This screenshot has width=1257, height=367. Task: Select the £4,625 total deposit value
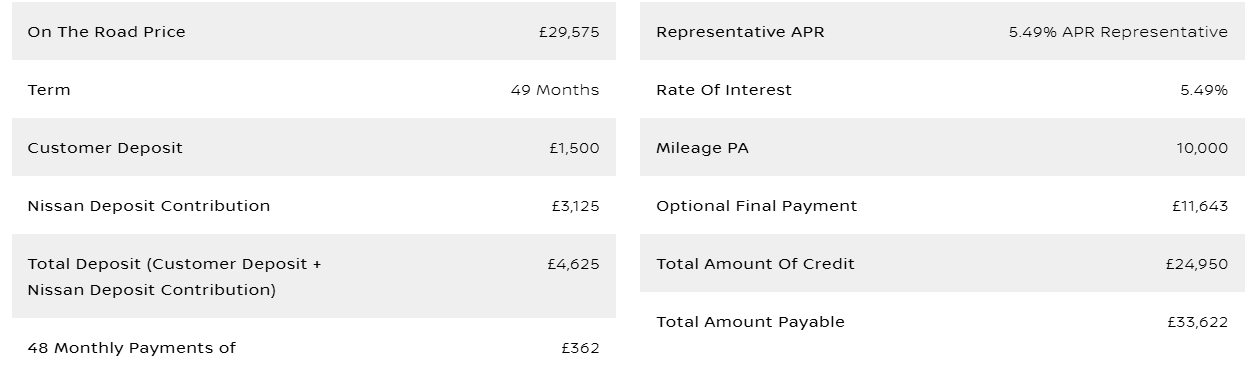(x=573, y=264)
